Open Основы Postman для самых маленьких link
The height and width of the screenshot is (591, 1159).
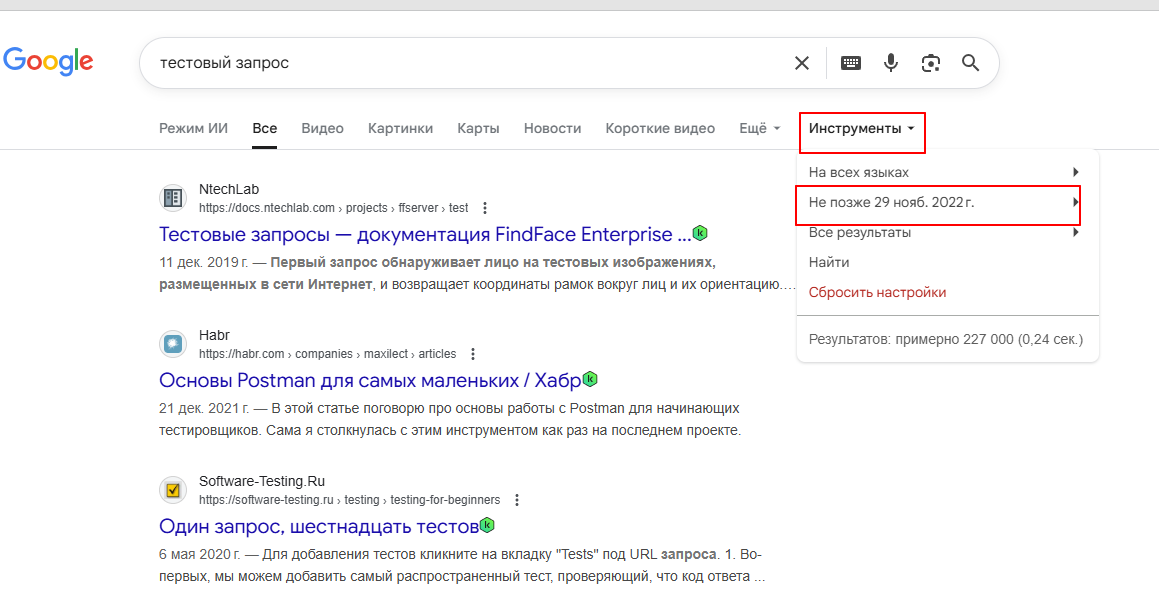click(369, 380)
